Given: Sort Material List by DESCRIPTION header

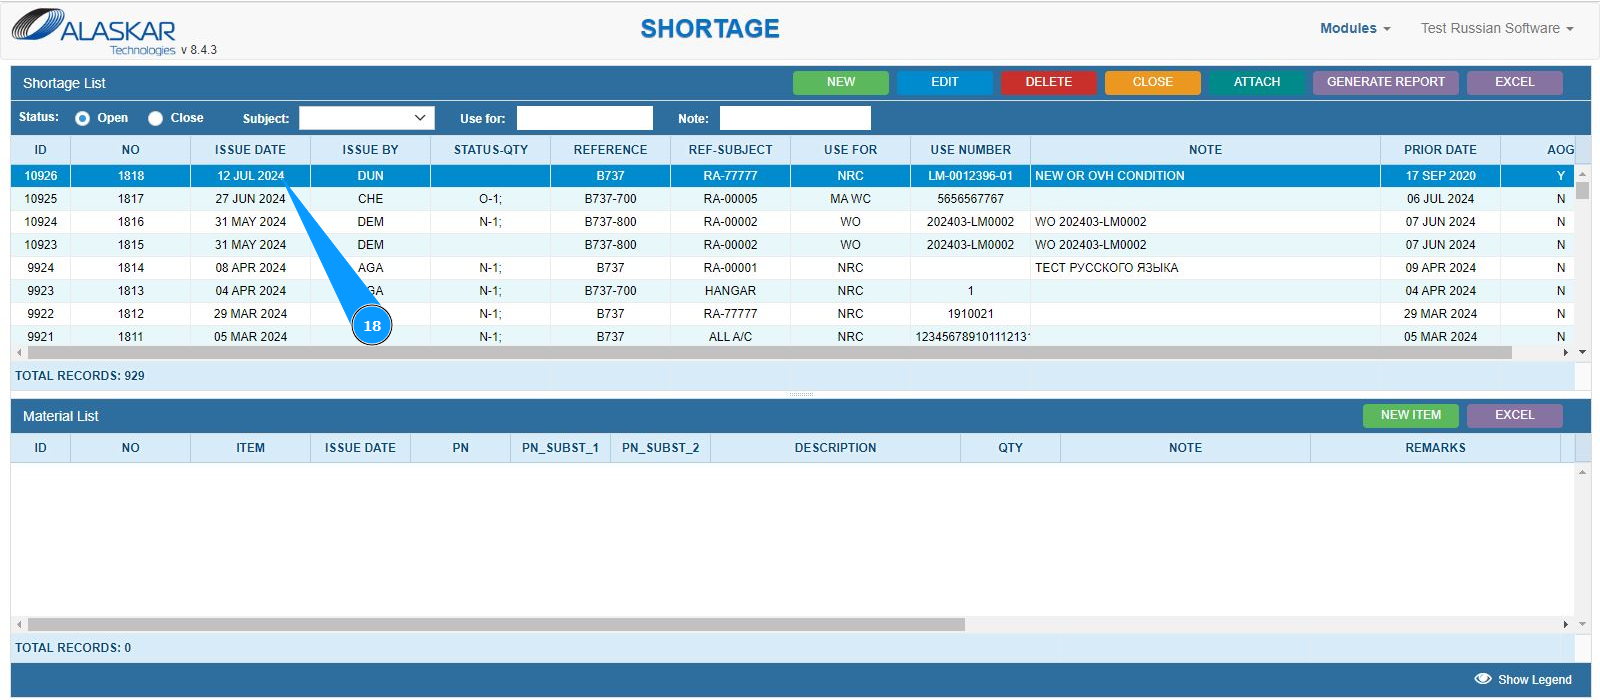Looking at the screenshot, I should click(x=835, y=448).
